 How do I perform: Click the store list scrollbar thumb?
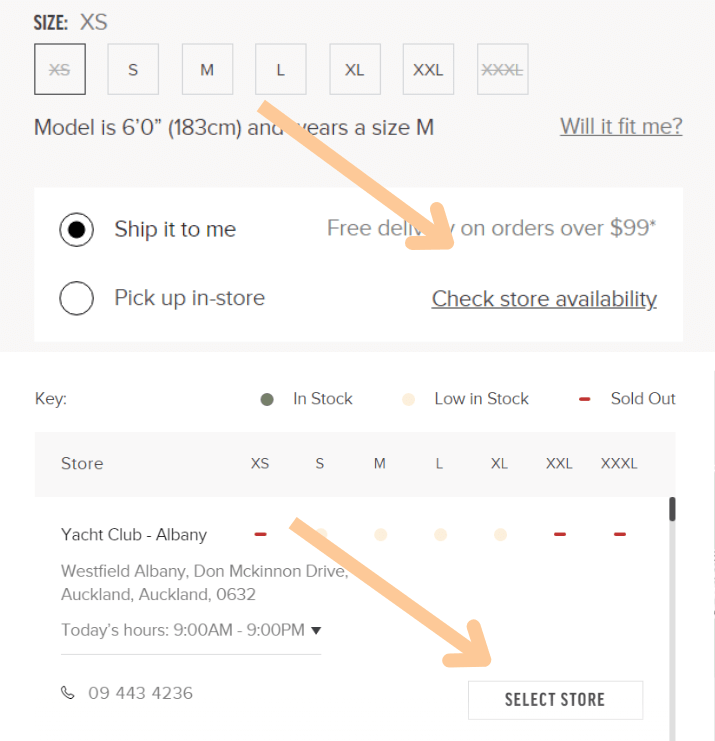[x=672, y=509]
